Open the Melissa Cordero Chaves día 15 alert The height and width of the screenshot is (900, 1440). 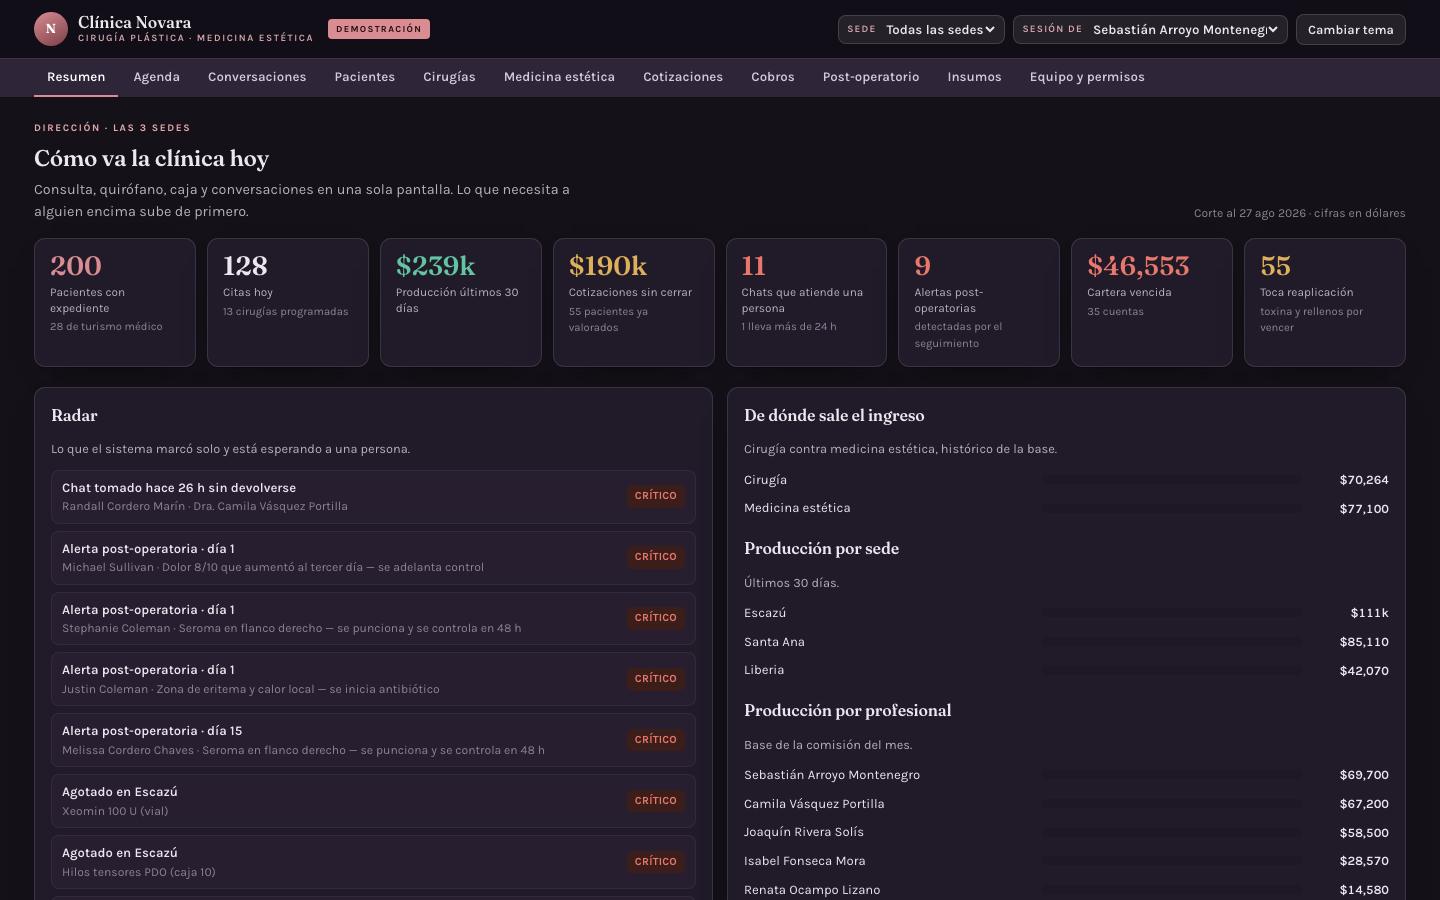click(373, 740)
